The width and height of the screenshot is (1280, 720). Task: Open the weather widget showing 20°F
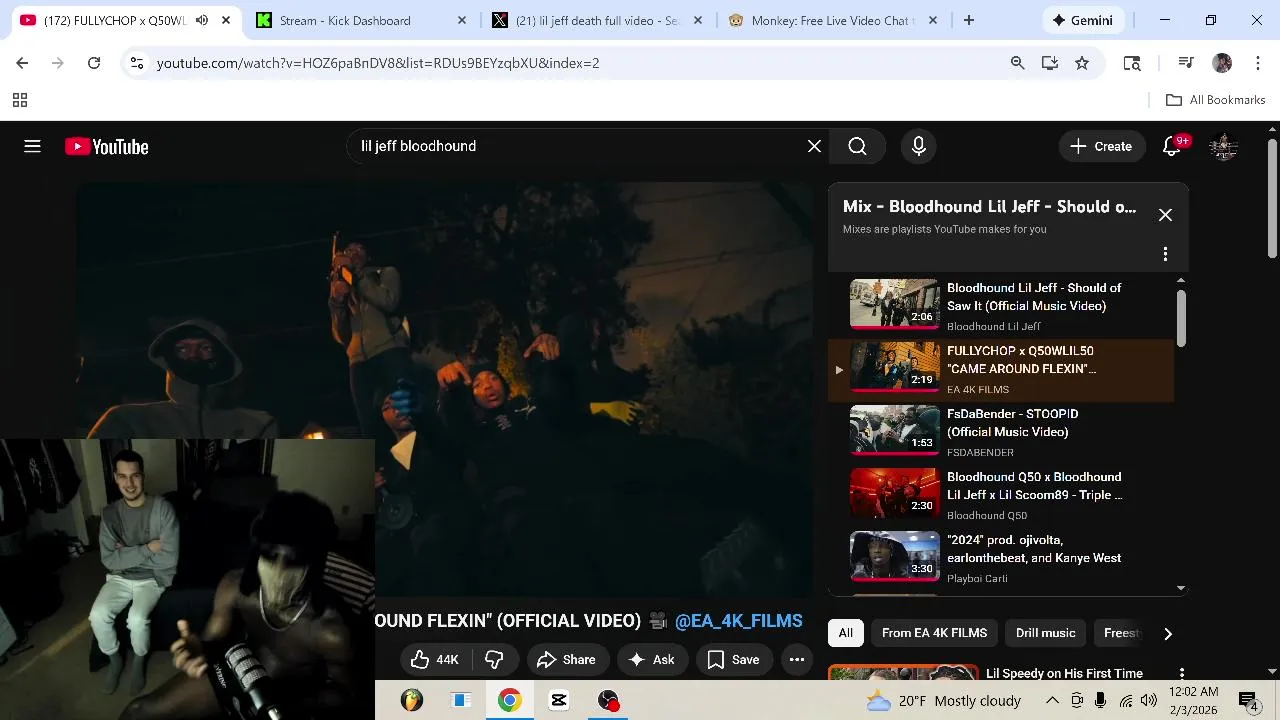point(944,700)
